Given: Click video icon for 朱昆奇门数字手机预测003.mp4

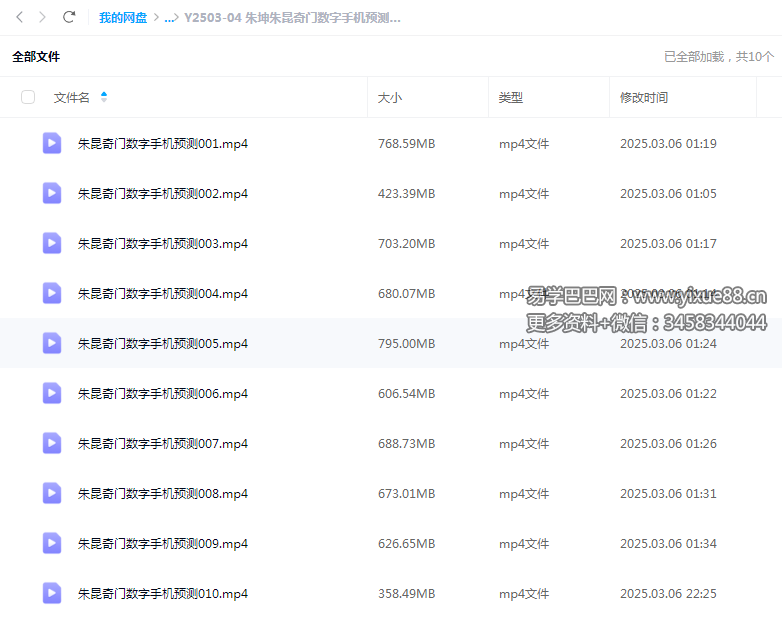Looking at the screenshot, I should [x=52, y=243].
